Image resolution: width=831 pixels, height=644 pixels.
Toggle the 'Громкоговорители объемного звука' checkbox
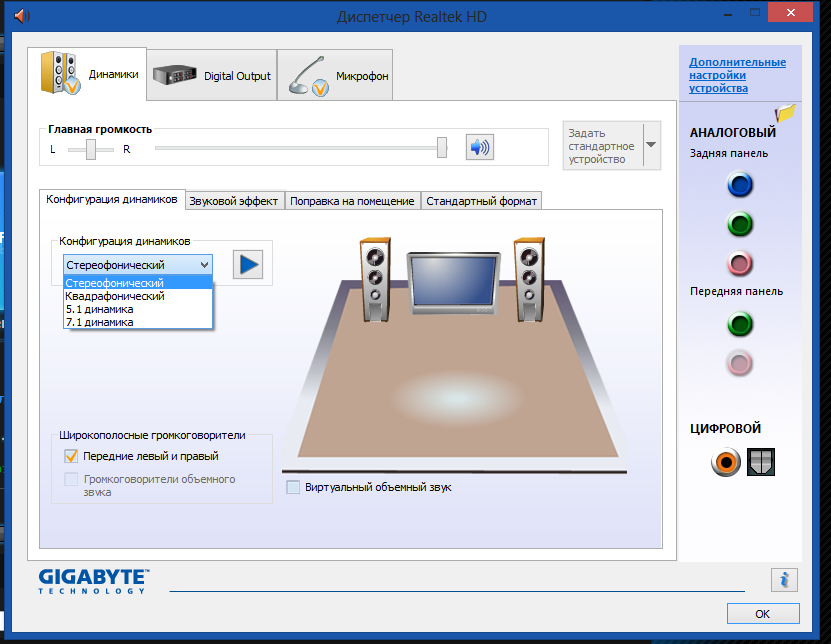pyautogui.click(x=70, y=479)
